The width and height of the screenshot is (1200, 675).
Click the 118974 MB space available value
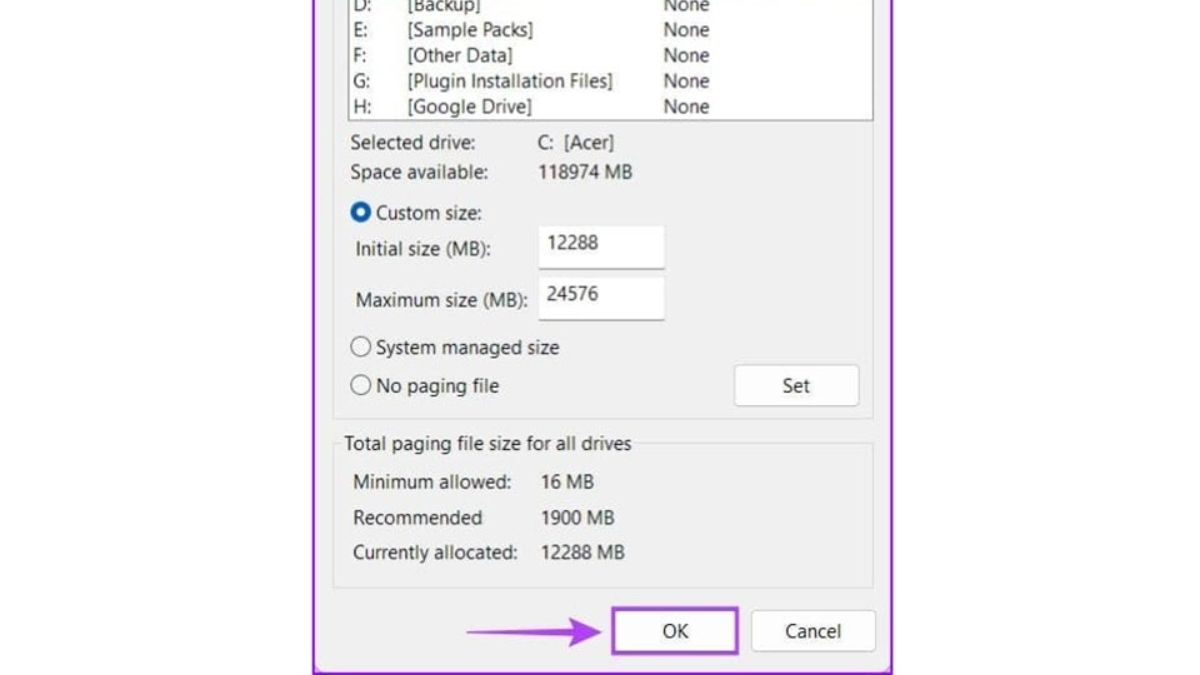tap(585, 173)
